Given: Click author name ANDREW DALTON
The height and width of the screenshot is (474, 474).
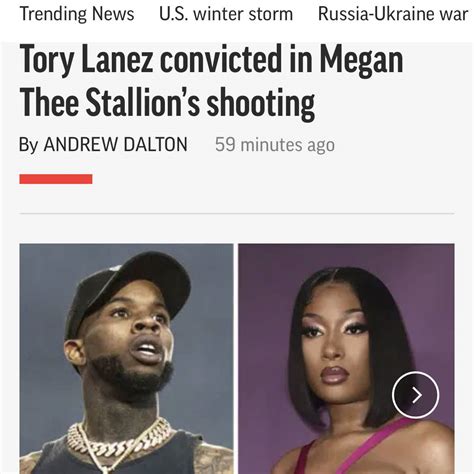Looking at the screenshot, I should click(115, 144).
